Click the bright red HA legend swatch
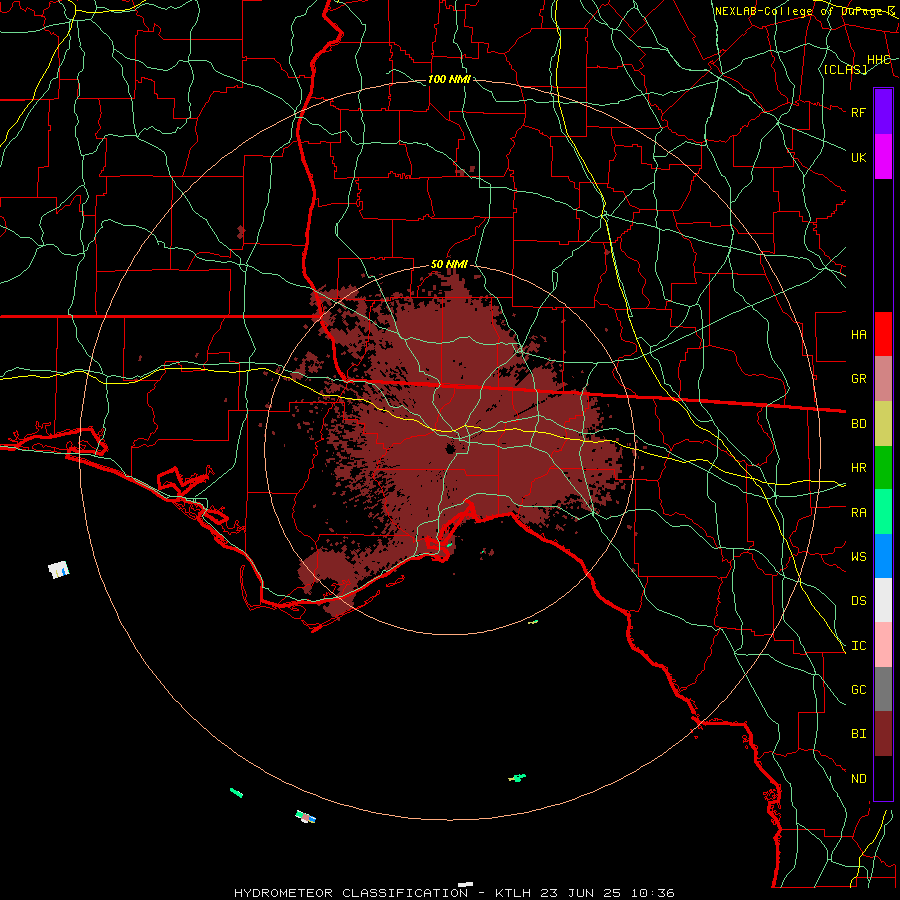The height and width of the screenshot is (900, 900). [883, 334]
